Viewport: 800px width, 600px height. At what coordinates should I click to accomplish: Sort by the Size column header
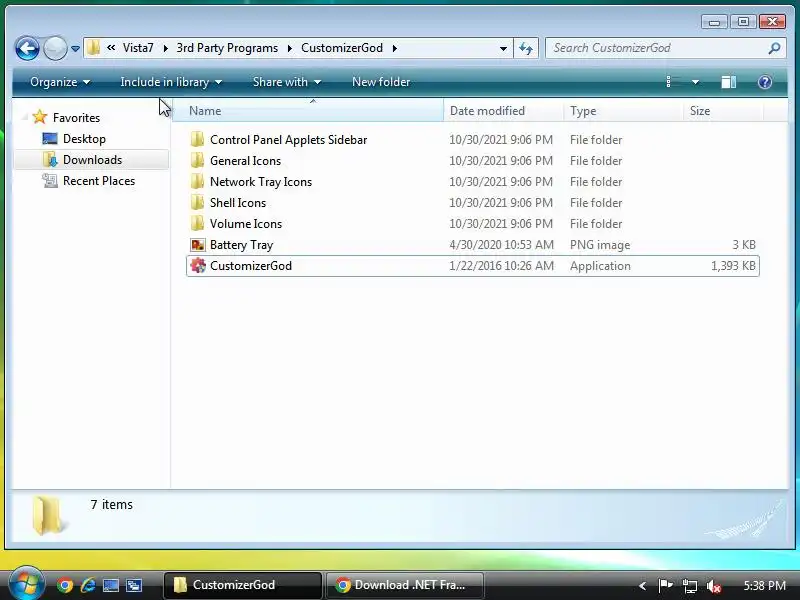pos(723,111)
